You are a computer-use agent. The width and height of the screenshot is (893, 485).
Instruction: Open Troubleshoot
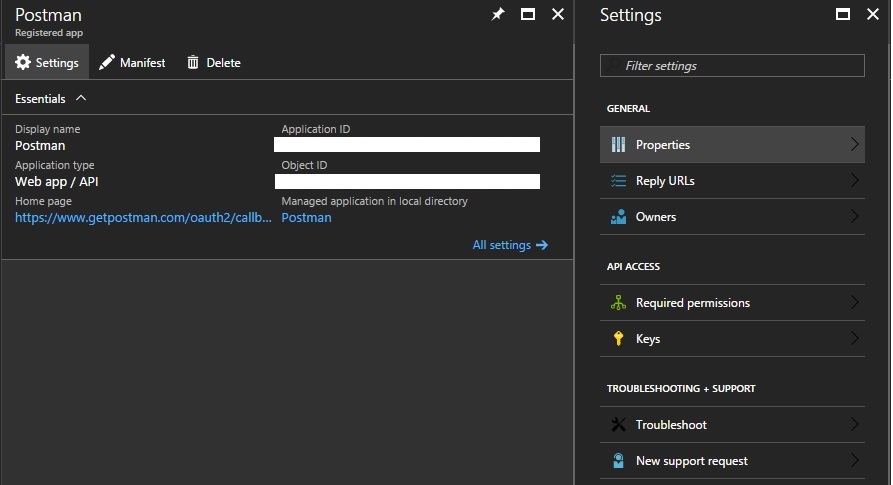(x=732, y=424)
